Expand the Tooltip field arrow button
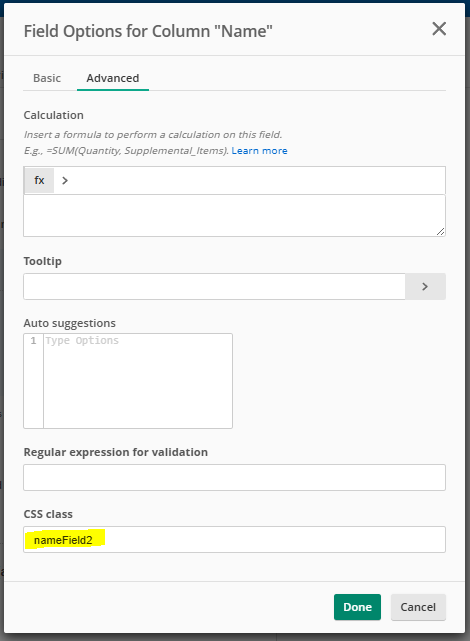 pos(425,287)
